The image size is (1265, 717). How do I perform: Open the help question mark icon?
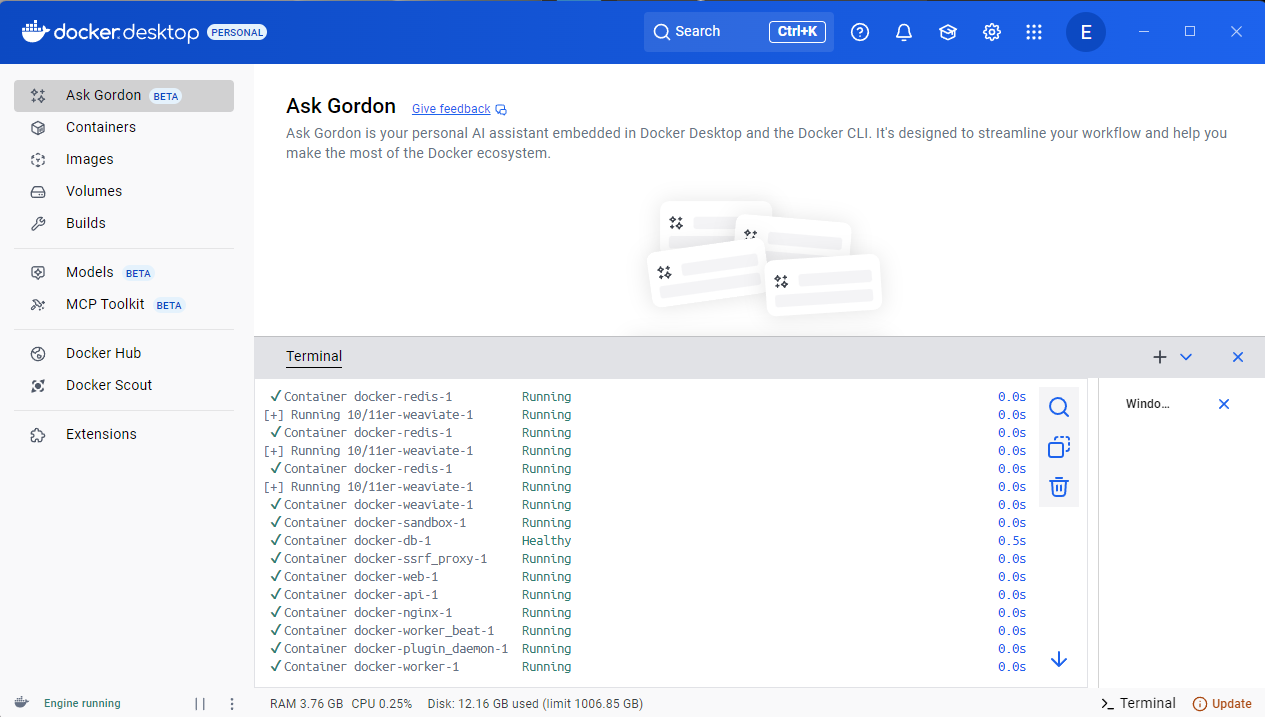(860, 32)
